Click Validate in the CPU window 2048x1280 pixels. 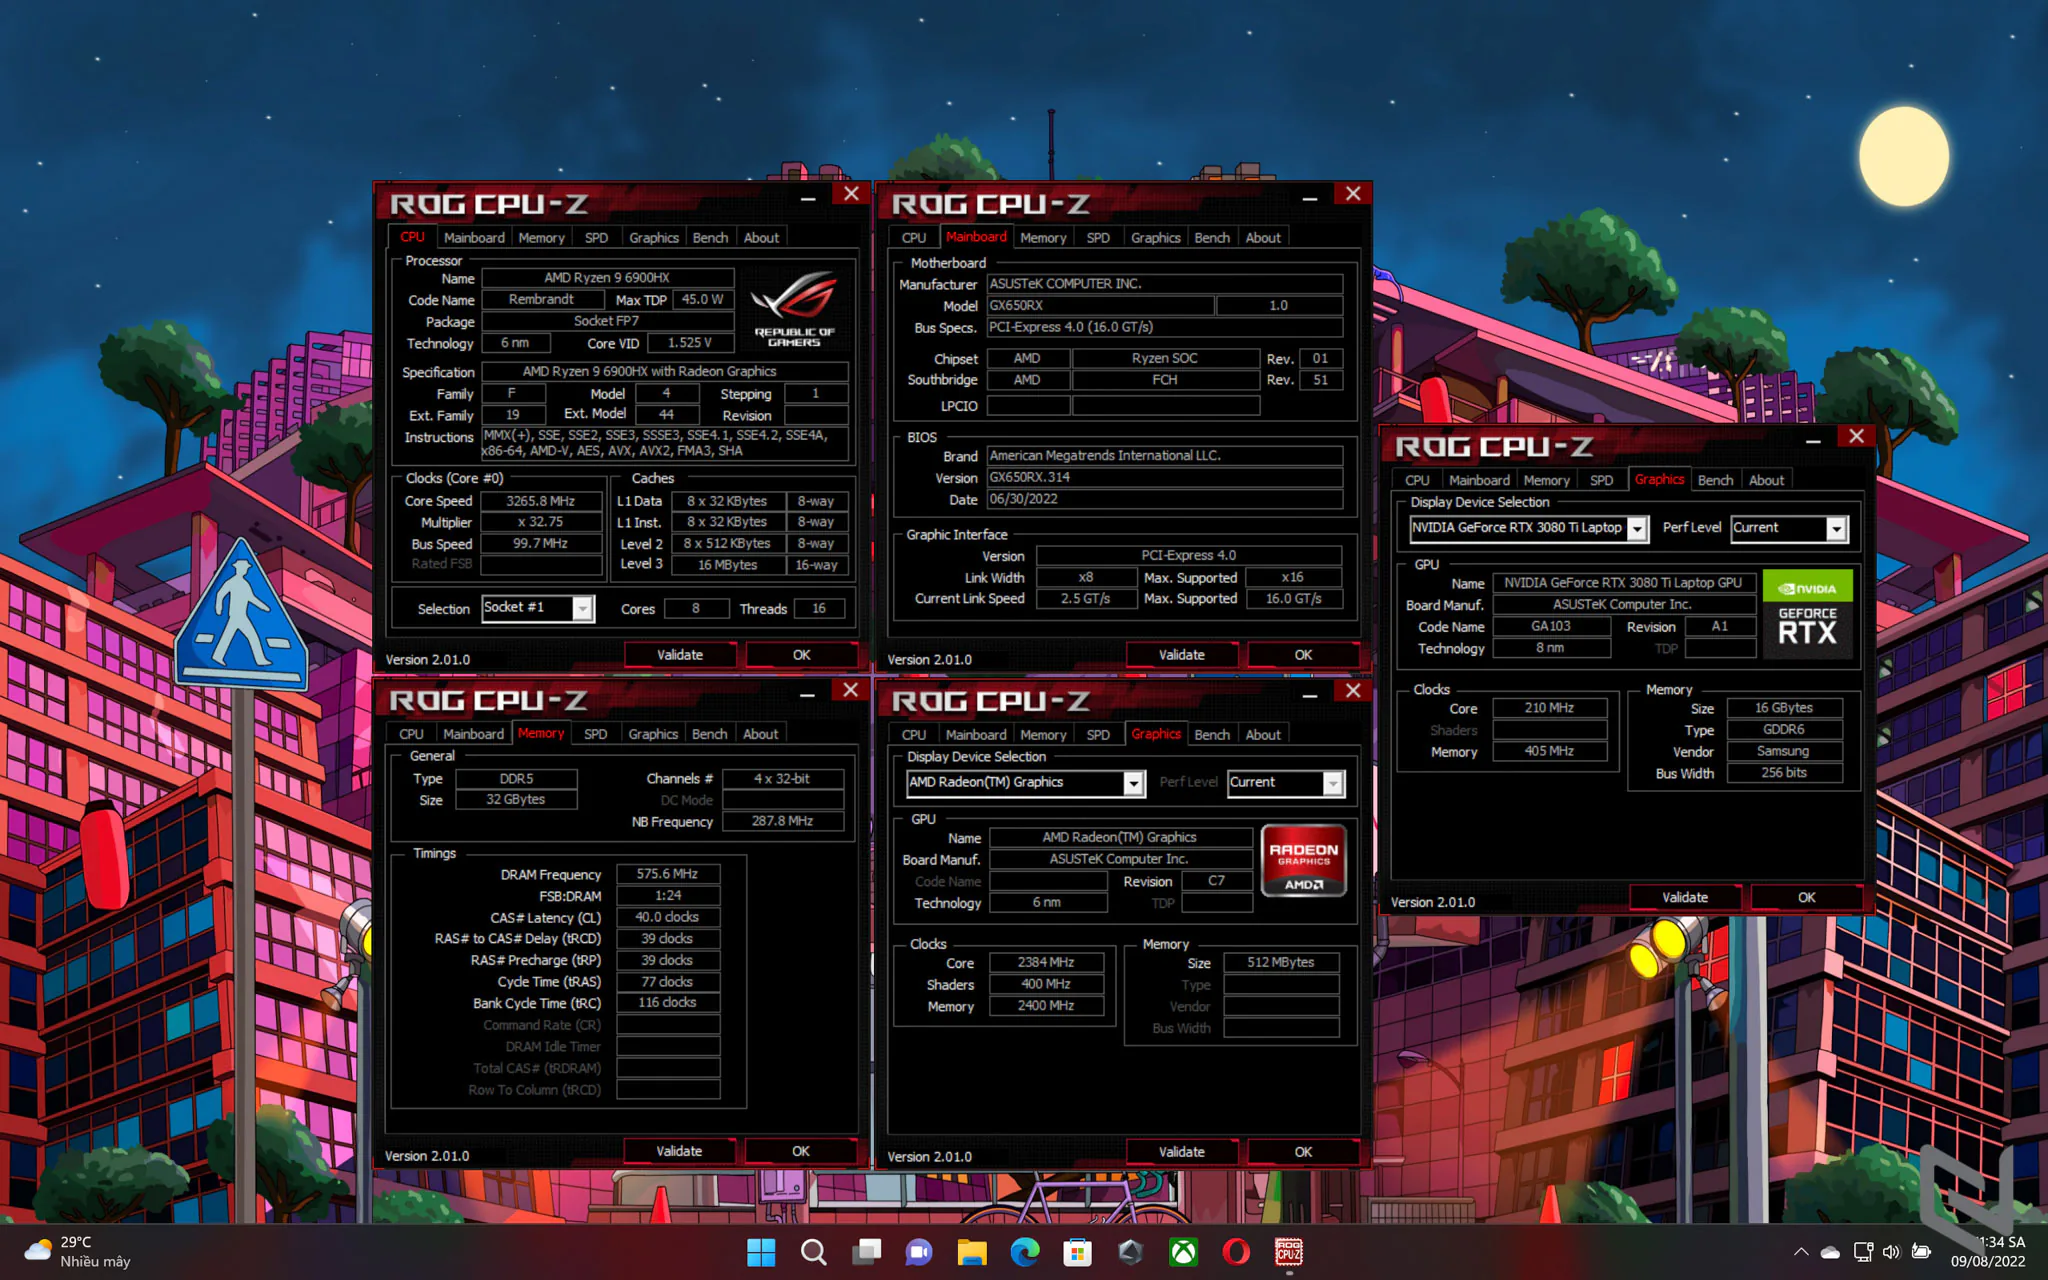coord(680,655)
